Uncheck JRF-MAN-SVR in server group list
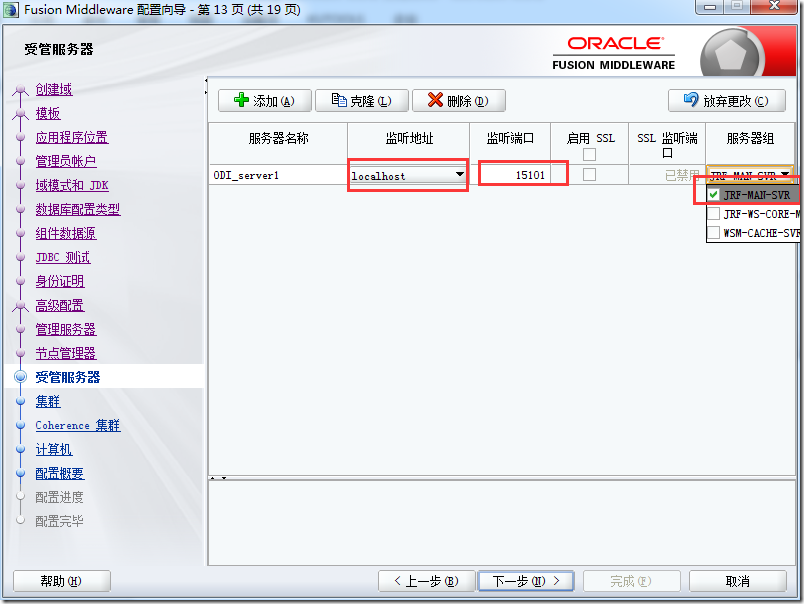Screen dimensions: 804x604 [713, 195]
